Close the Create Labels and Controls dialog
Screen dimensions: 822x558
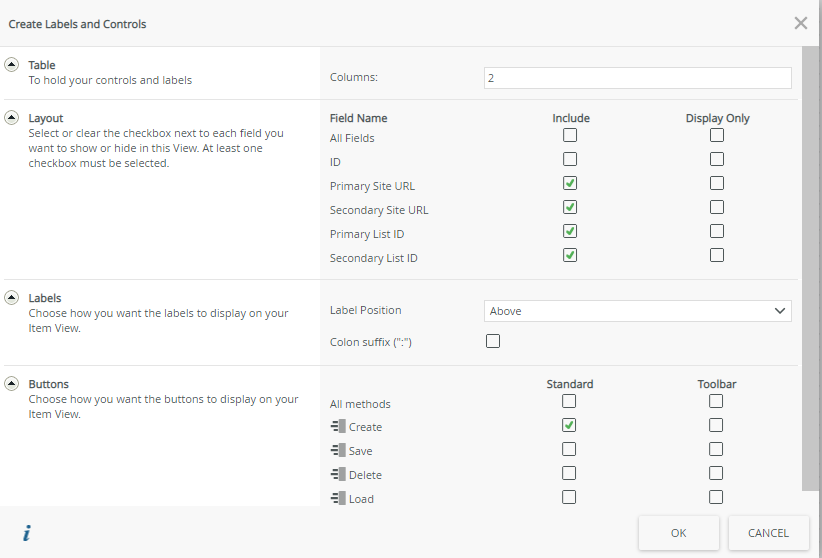coord(800,23)
